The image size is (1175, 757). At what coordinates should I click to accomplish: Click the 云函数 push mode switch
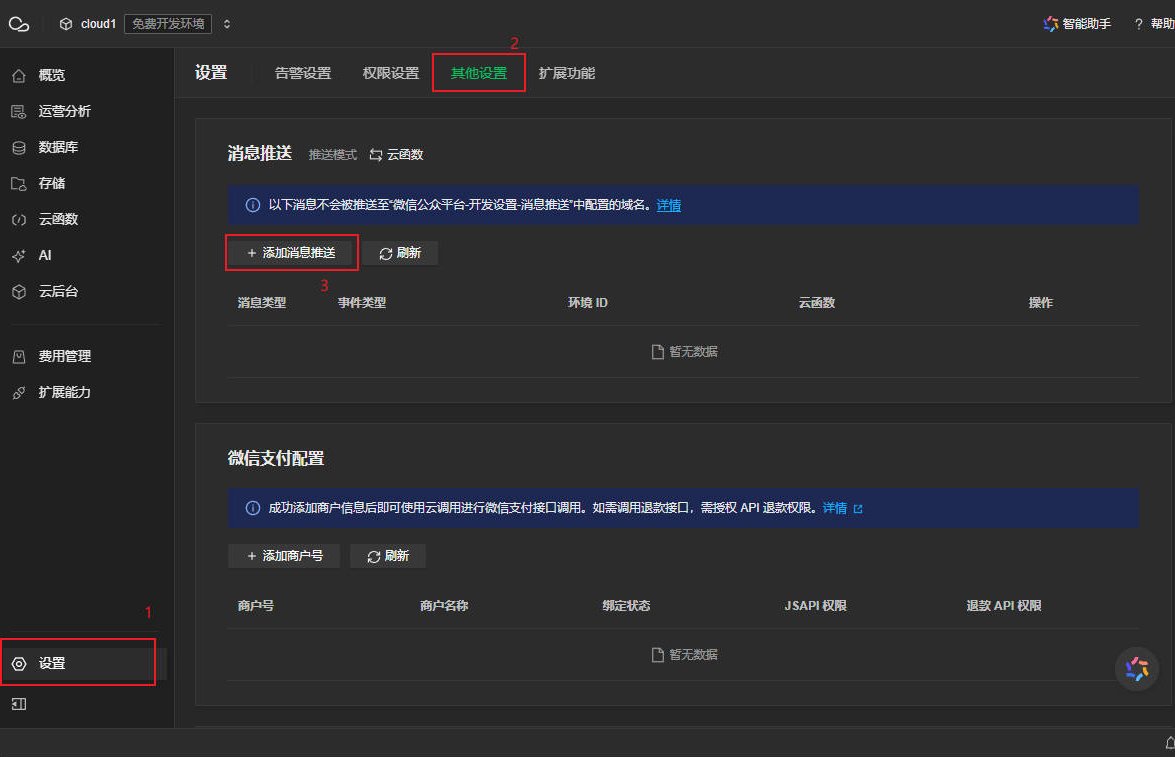click(x=396, y=154)
